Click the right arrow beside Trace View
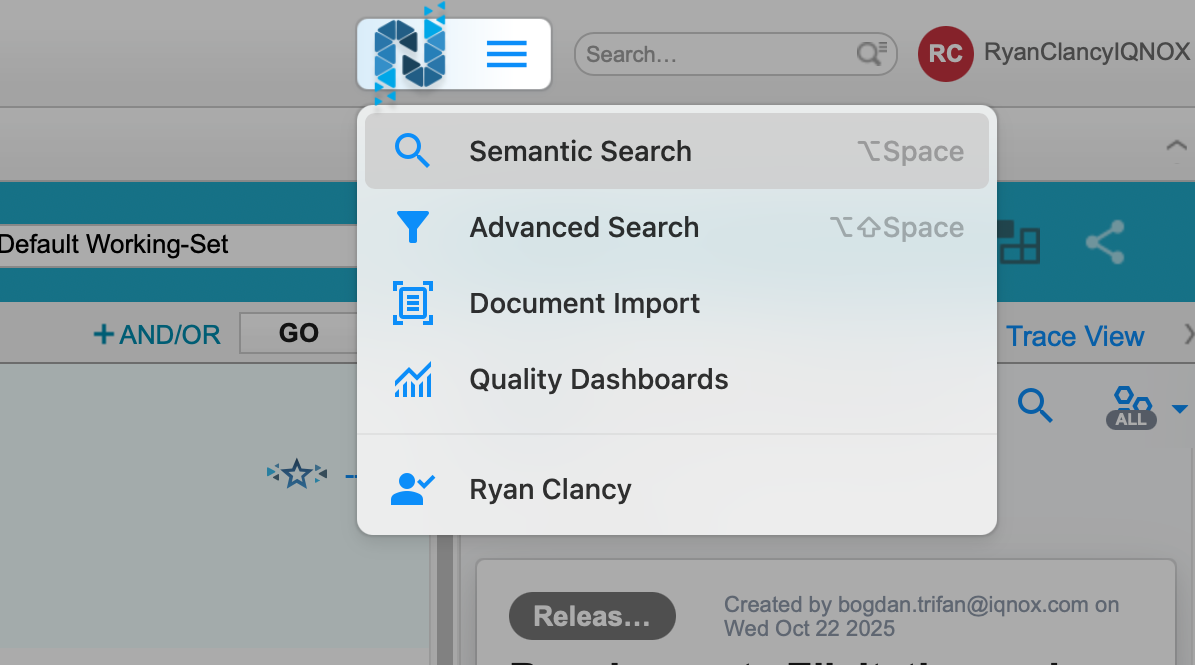 point(1187,334)
